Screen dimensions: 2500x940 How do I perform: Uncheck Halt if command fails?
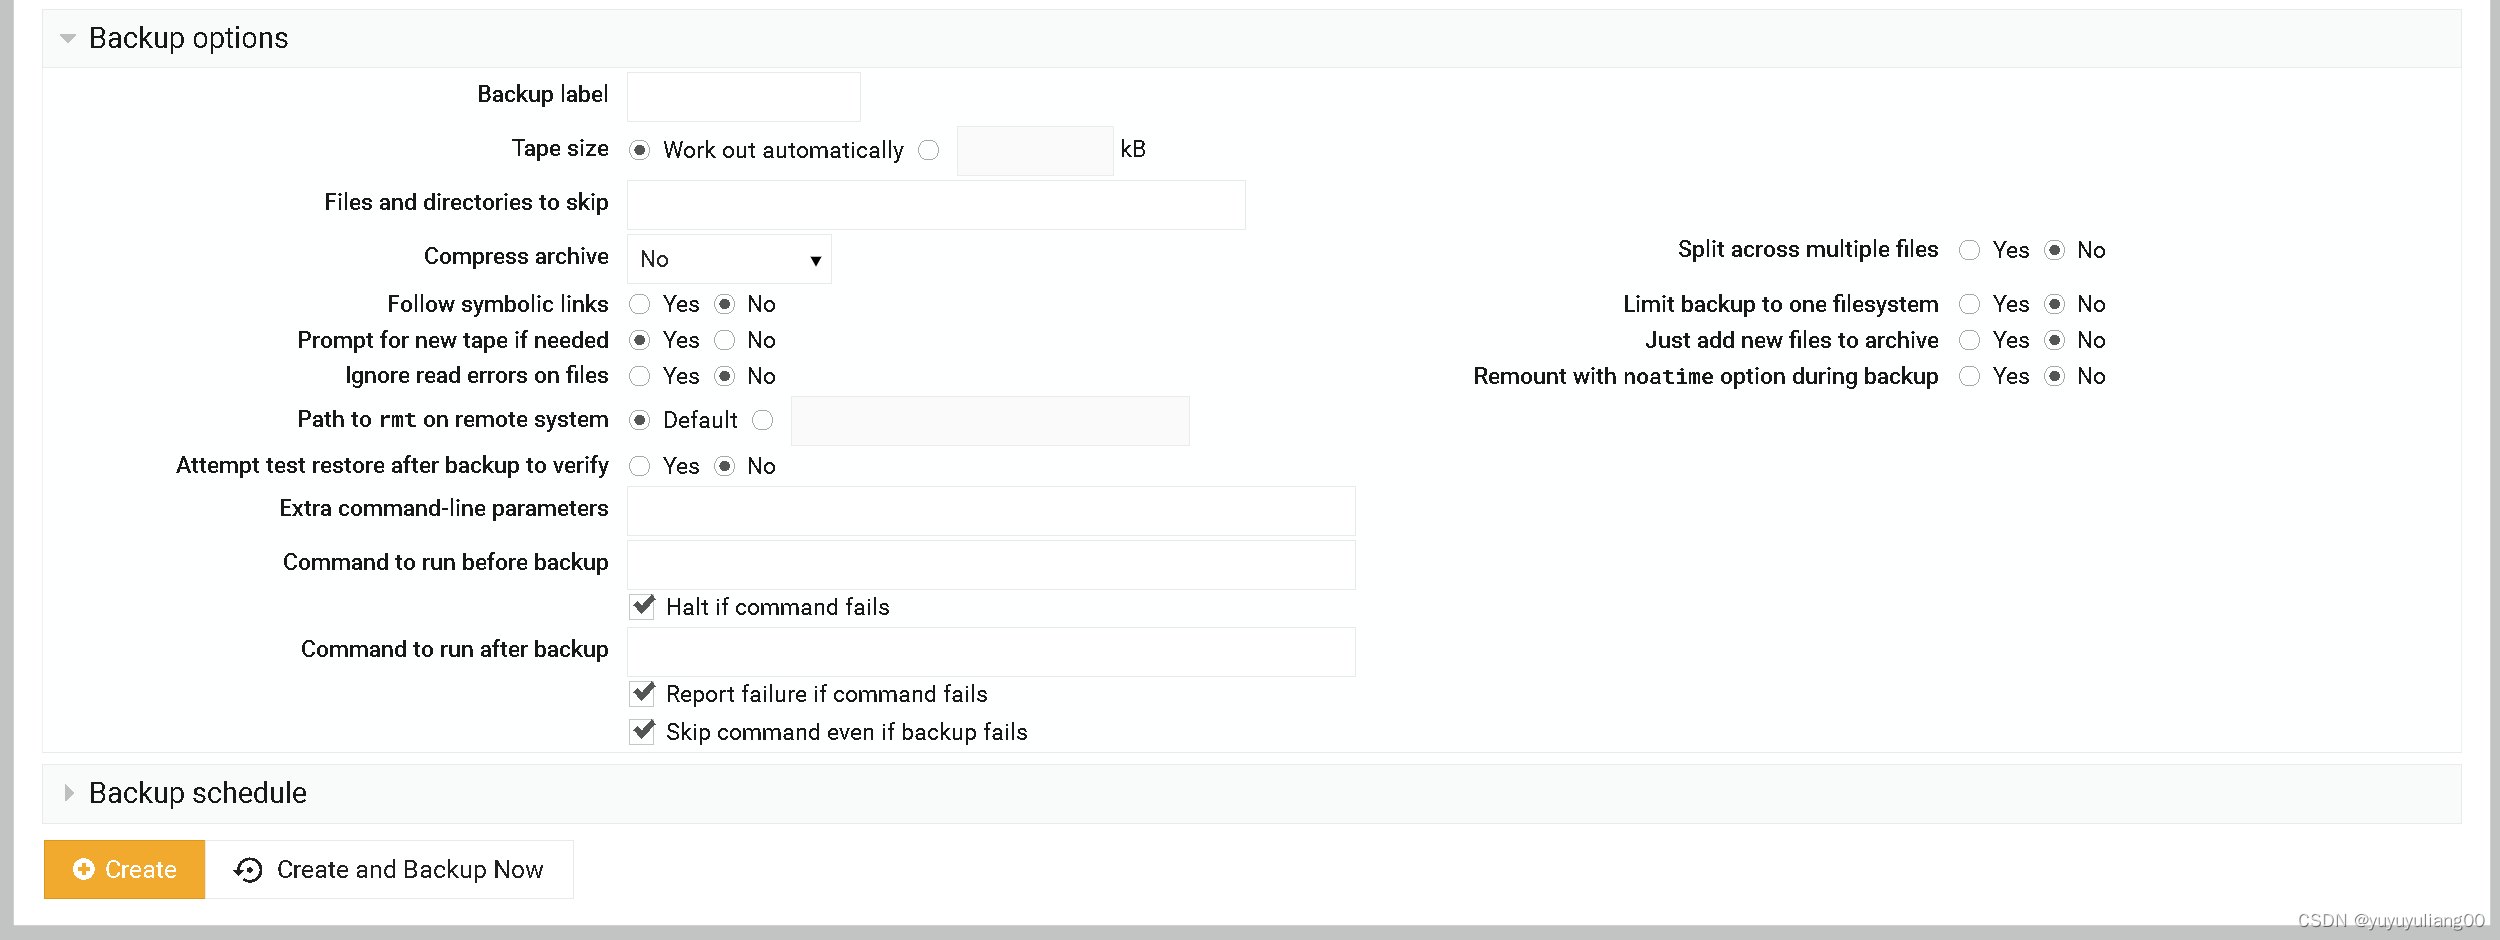point(642,606)
